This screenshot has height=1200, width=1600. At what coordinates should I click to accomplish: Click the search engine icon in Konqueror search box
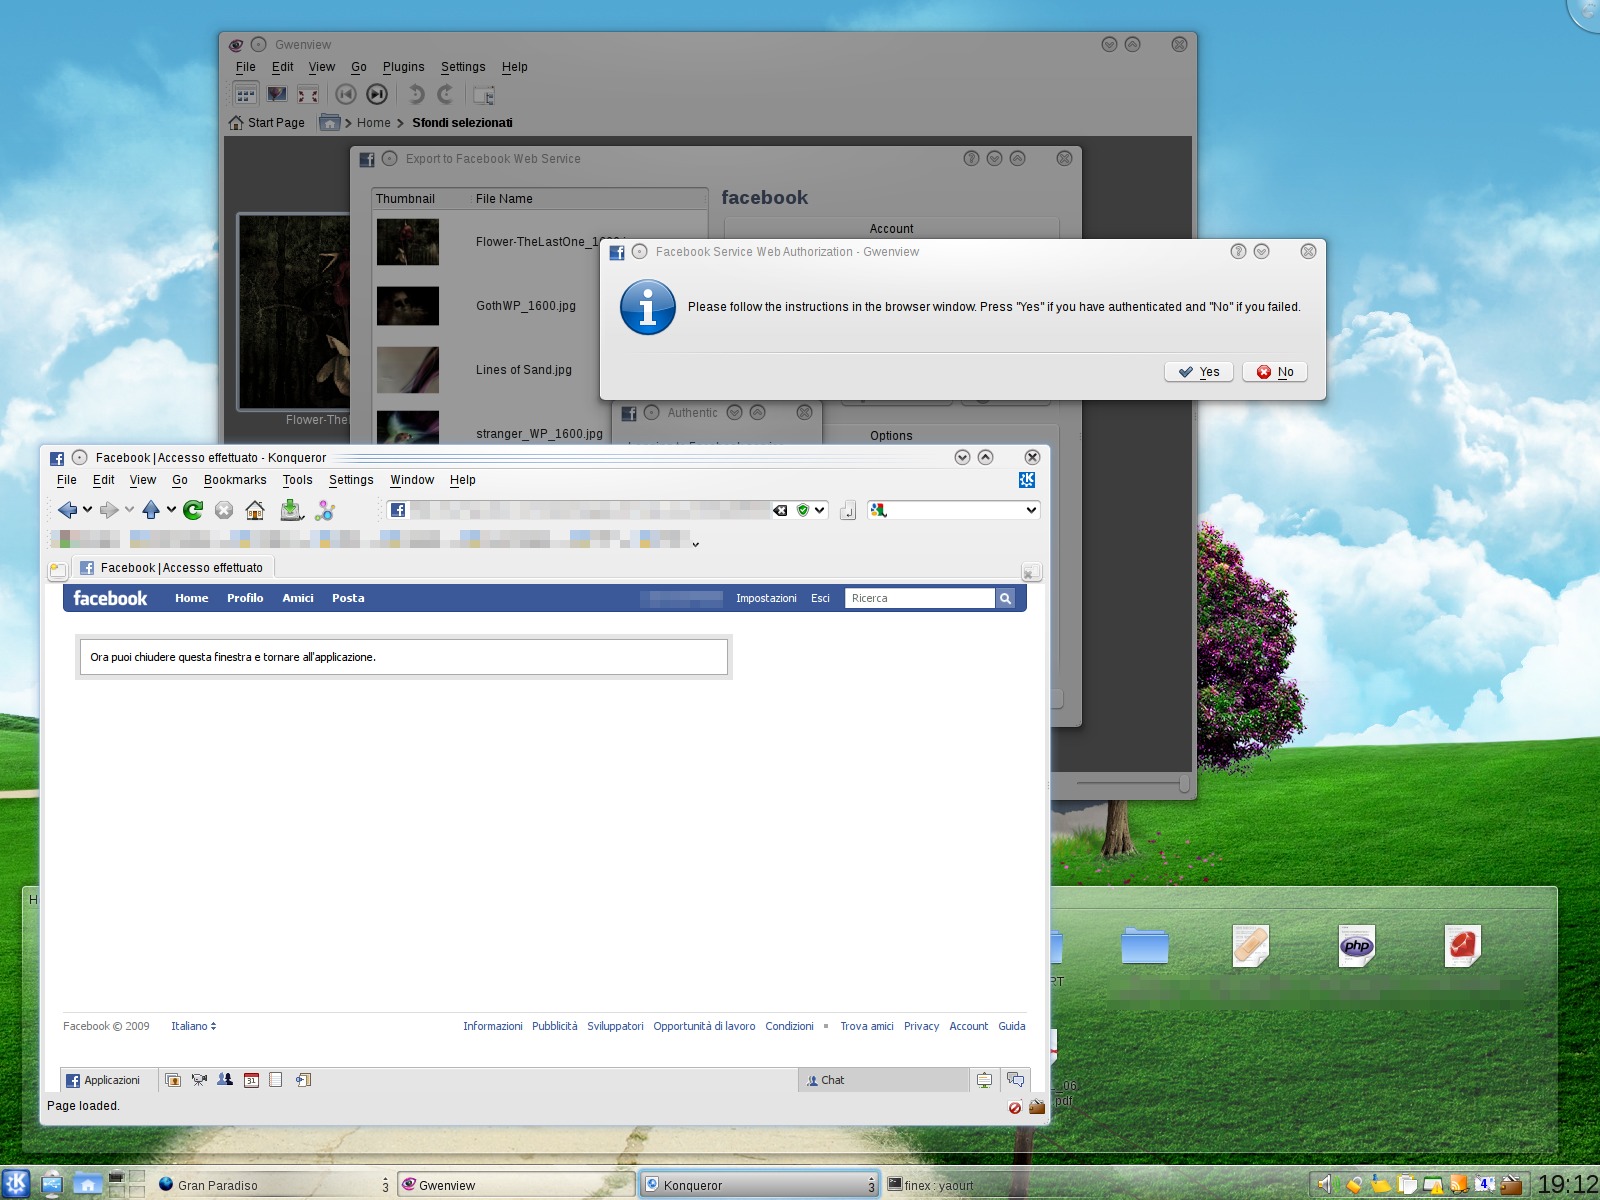coord(878,510)
